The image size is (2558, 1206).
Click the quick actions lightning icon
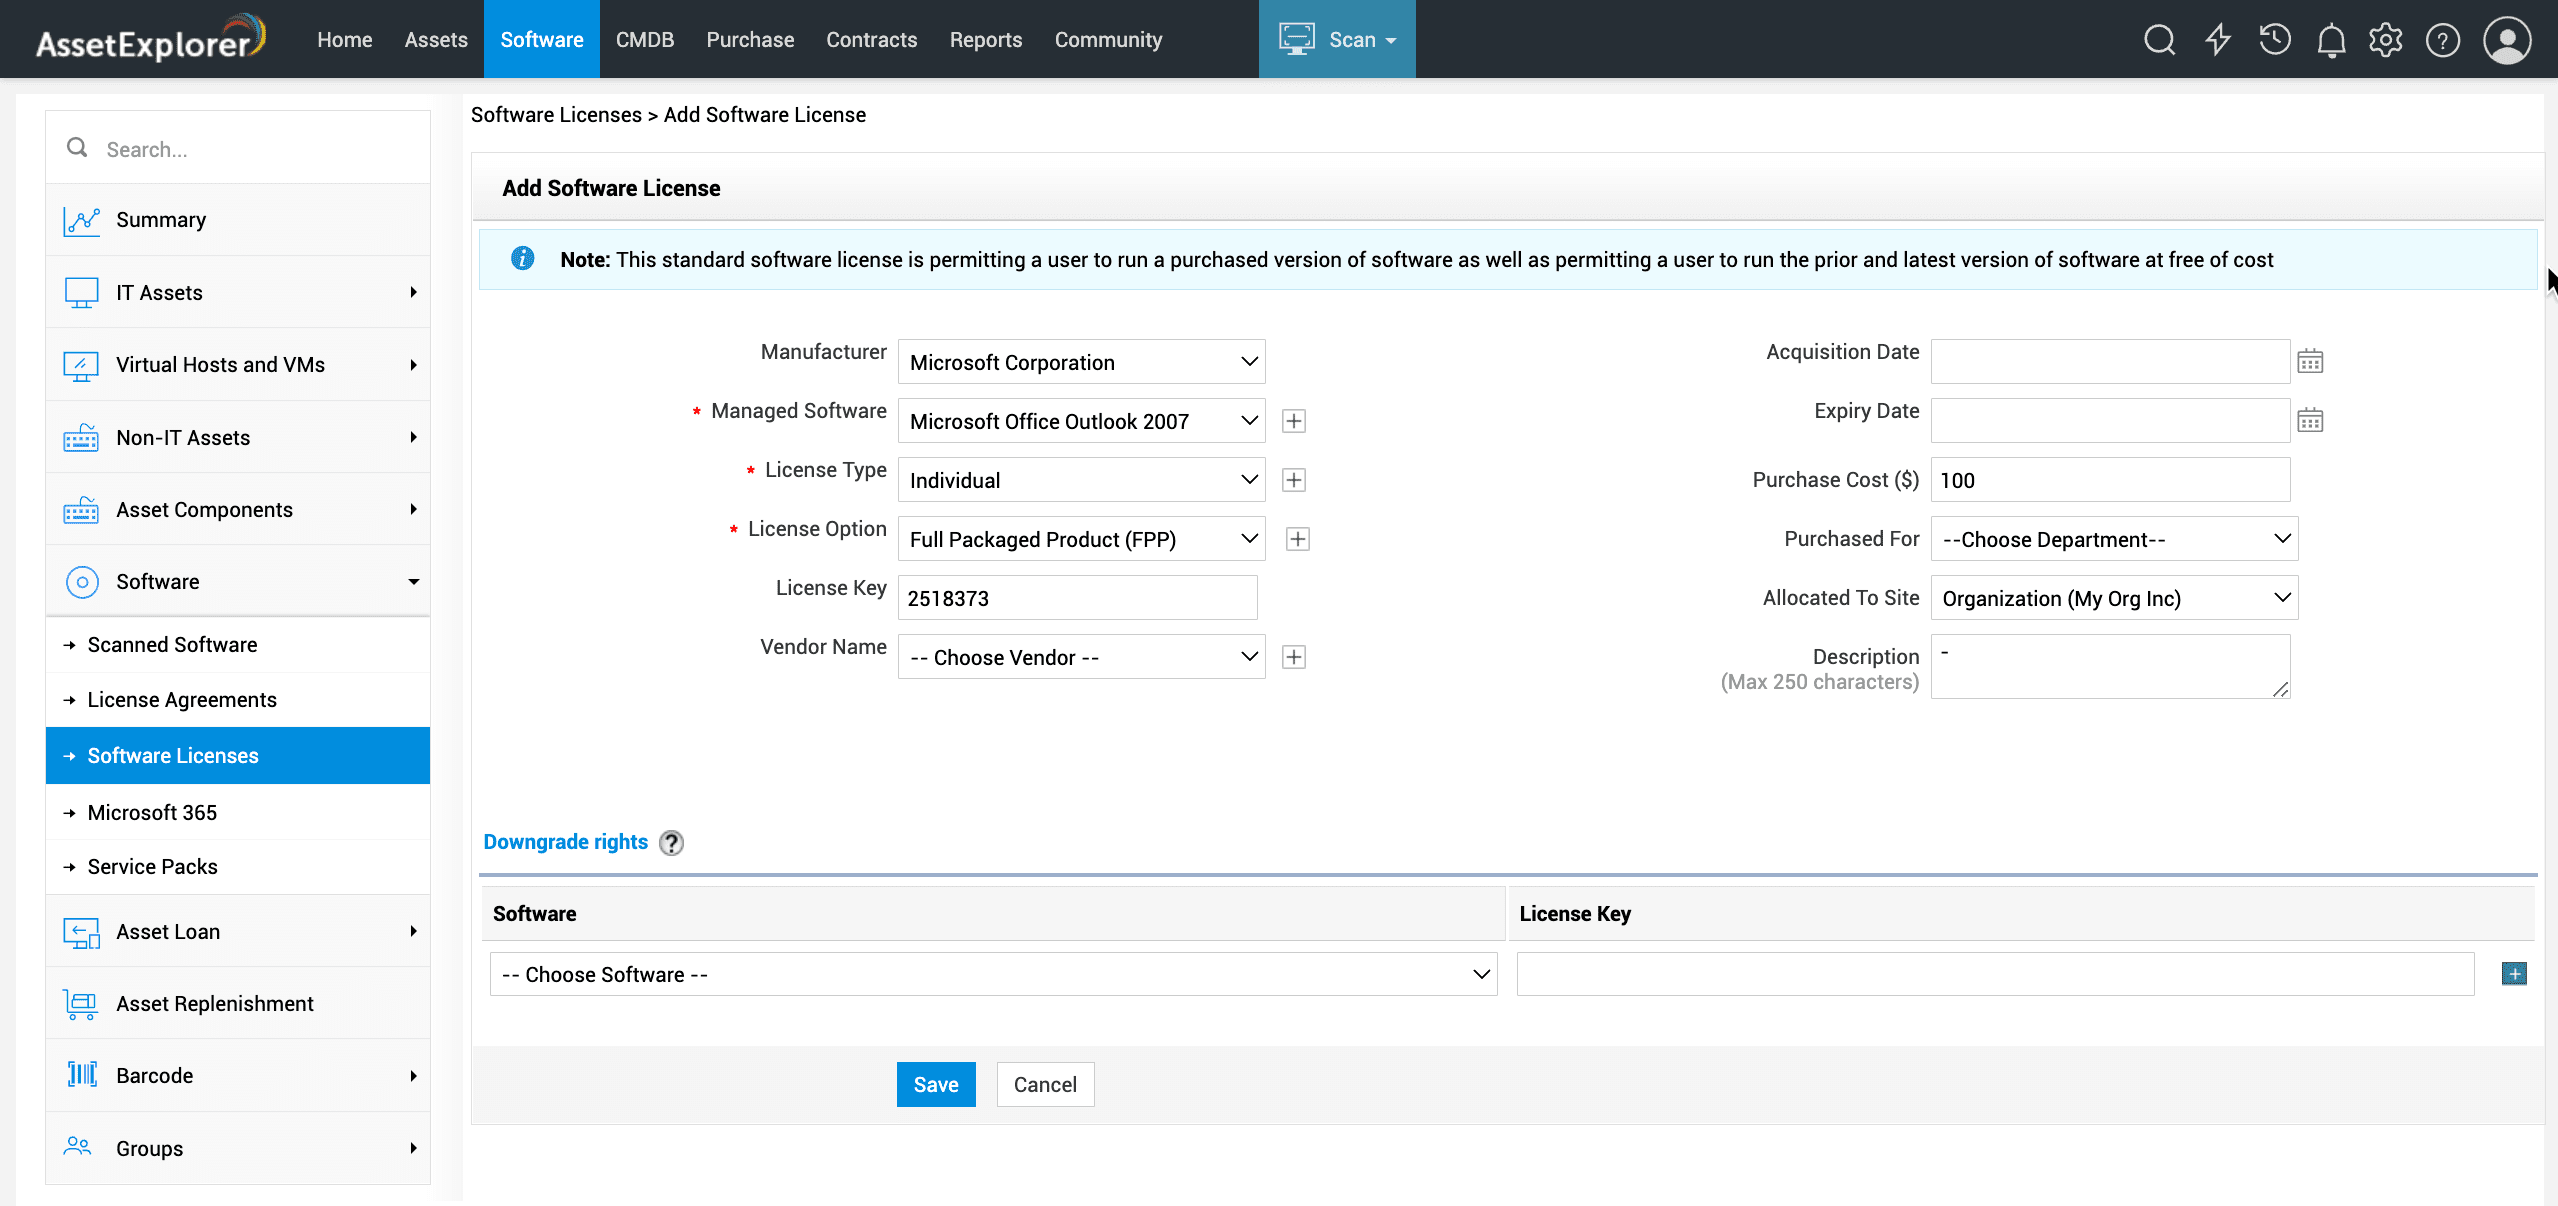[x=2218, y=40]
